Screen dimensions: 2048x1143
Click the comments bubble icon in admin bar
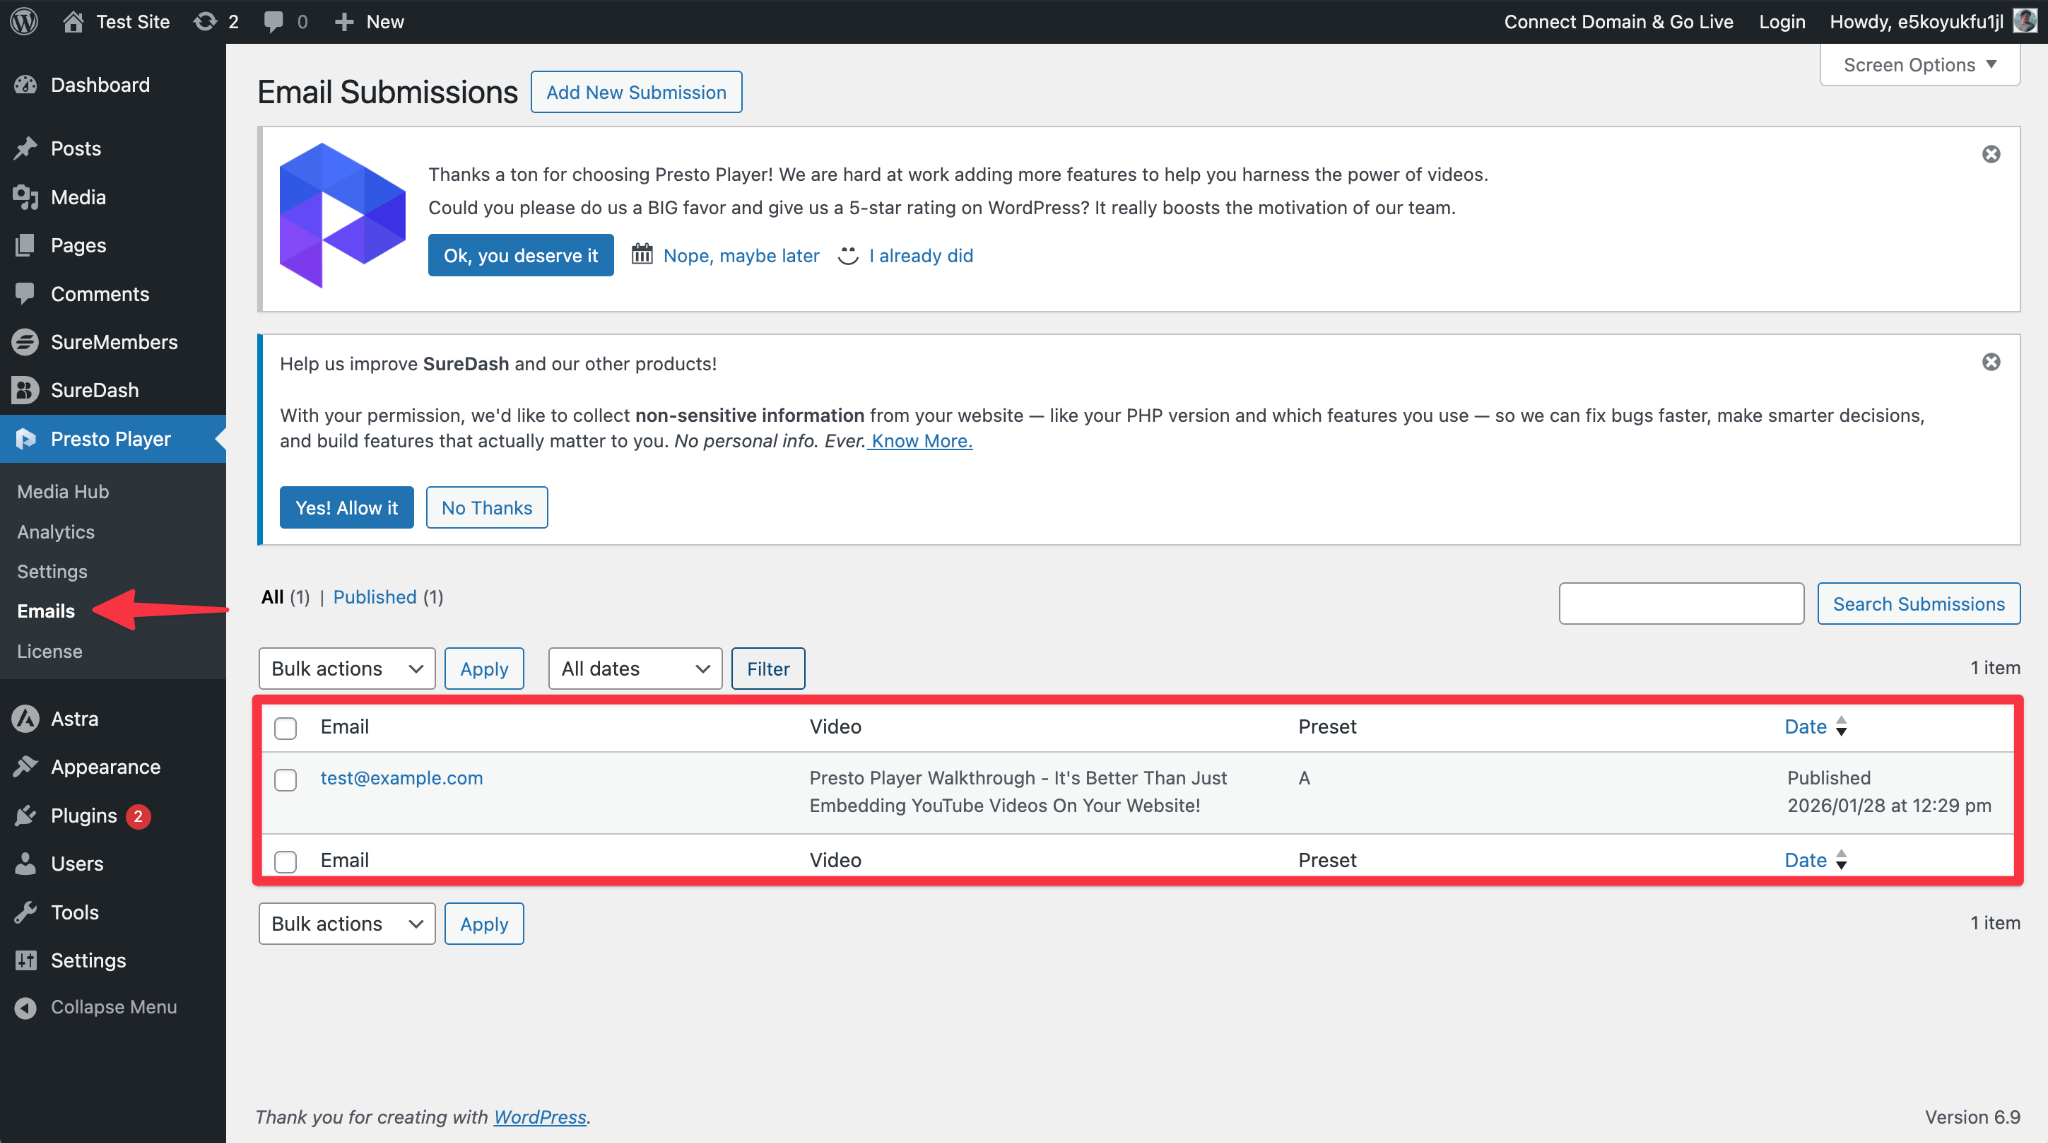click(273, 21)
